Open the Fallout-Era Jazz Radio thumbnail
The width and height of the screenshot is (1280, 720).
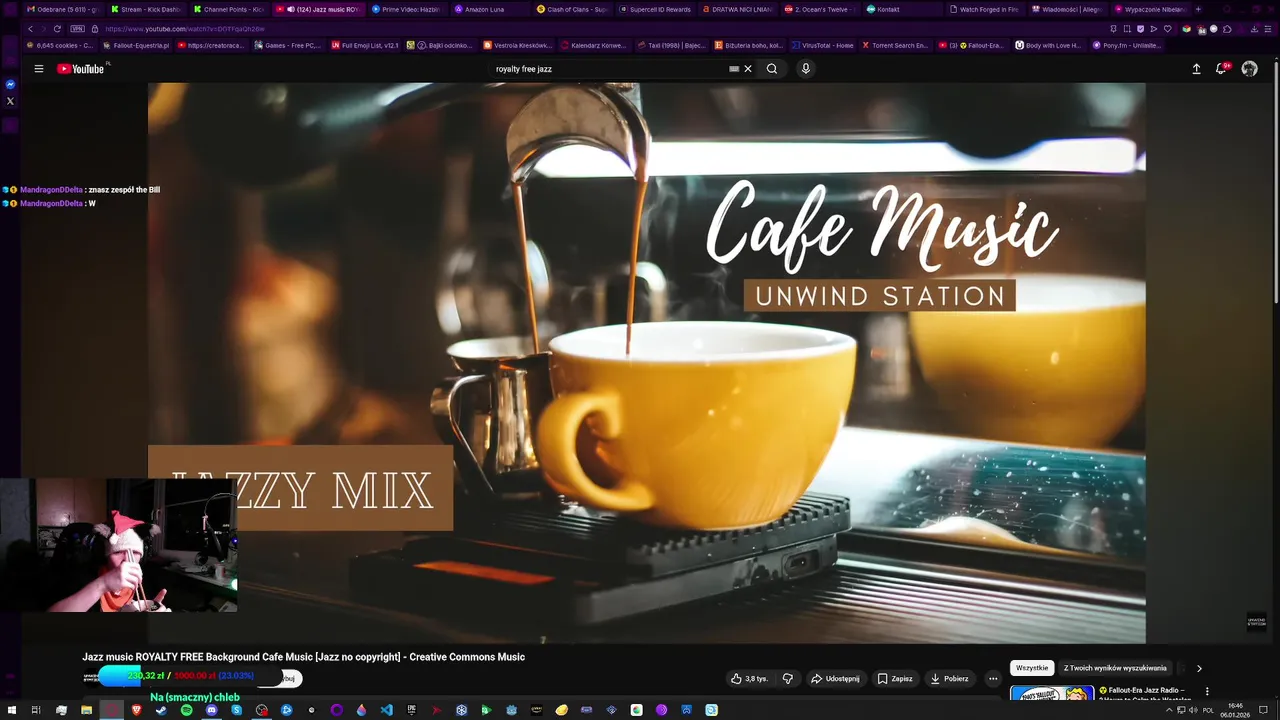1052,693
